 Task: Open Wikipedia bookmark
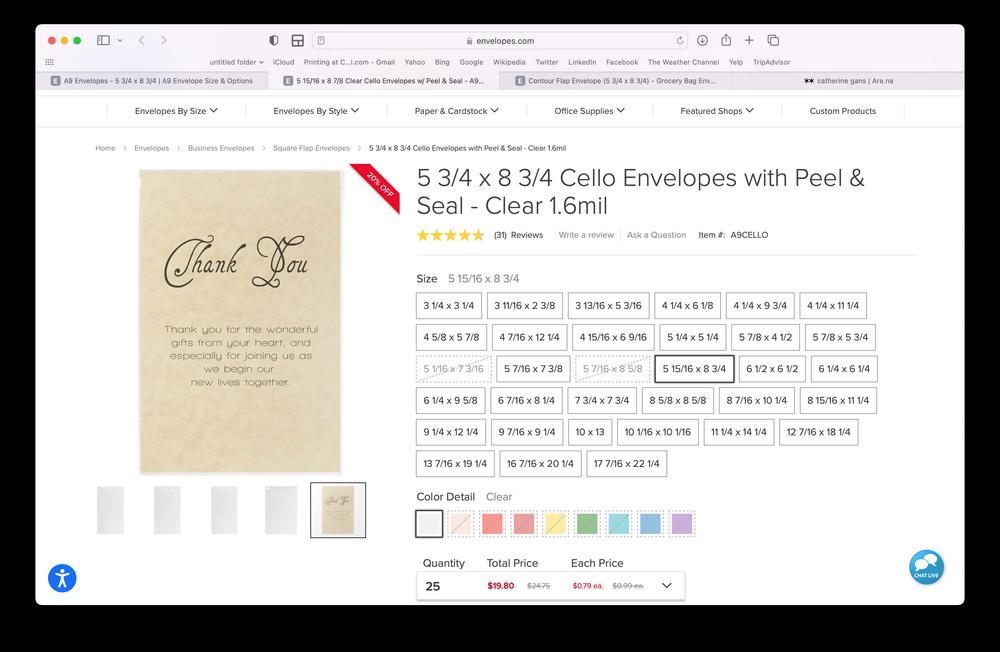(509, 62)
